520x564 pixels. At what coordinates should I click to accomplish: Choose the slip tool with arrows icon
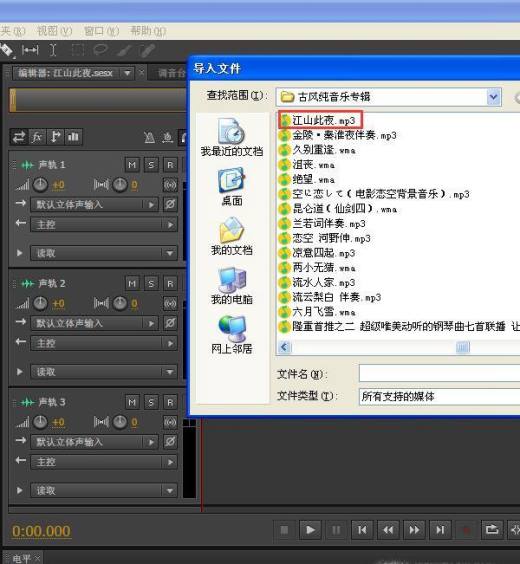click(x=30, y=50)
